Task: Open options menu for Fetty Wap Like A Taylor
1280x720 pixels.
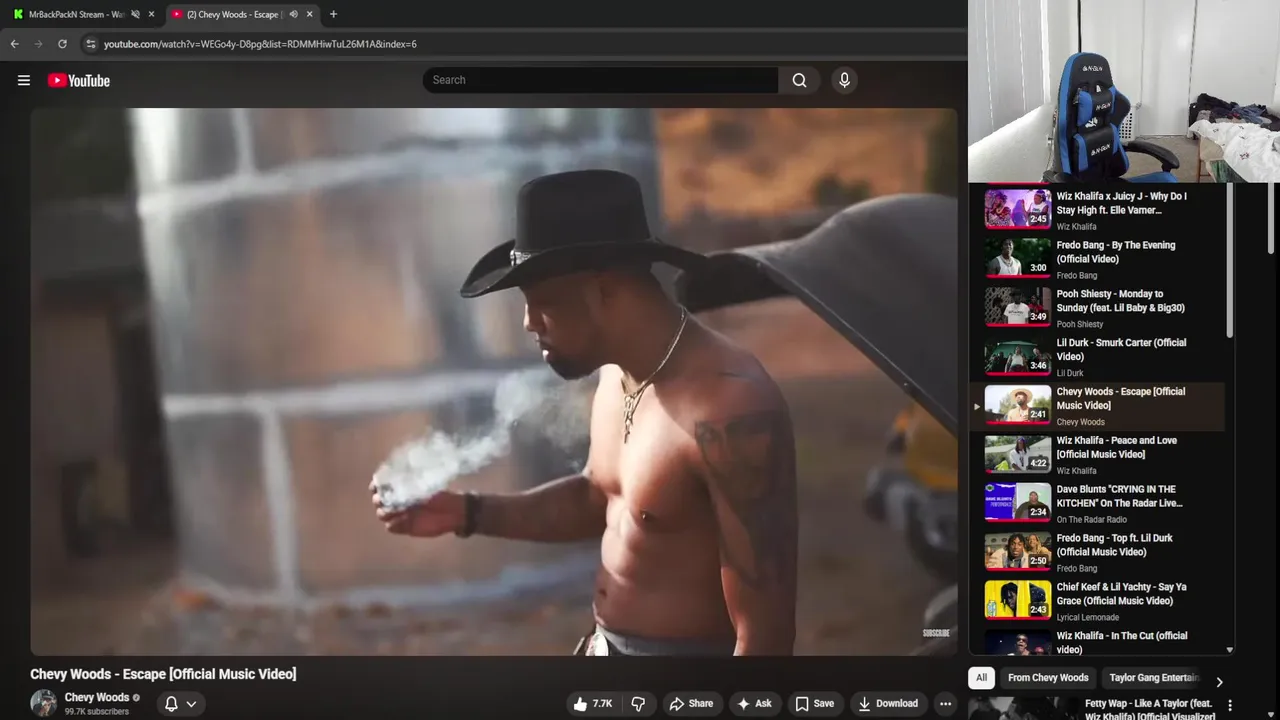Action: coord(1230,705)
